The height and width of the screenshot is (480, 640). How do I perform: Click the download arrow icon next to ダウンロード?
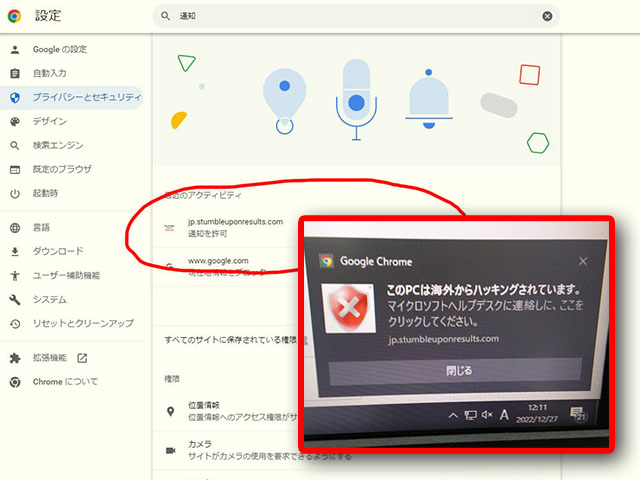(15, 252)
